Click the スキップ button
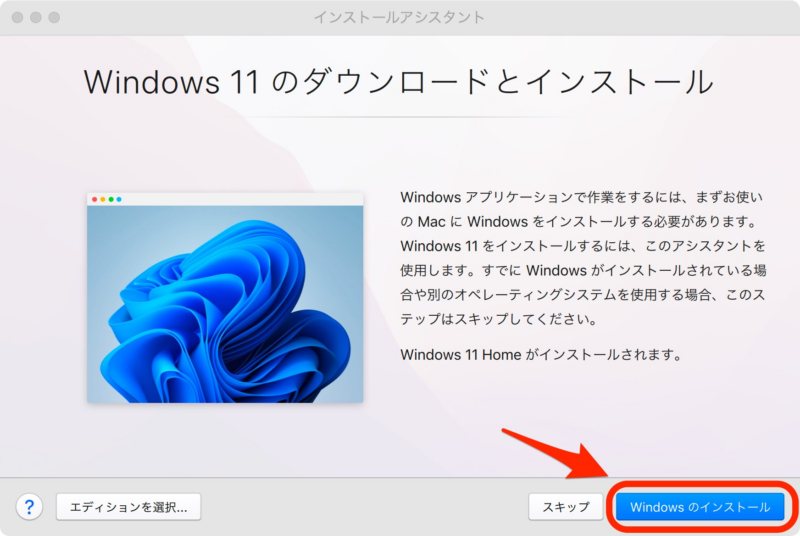 (565, 507)
